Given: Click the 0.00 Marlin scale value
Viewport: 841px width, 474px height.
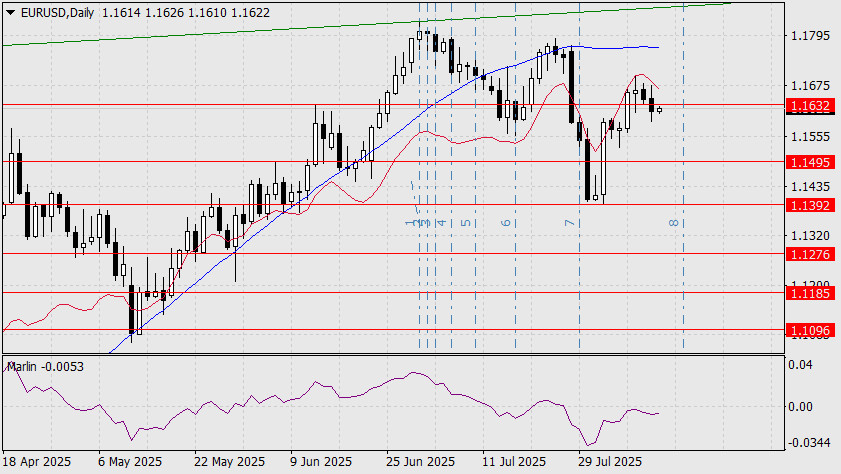Looking at the screenshot, I should (800, 406).
